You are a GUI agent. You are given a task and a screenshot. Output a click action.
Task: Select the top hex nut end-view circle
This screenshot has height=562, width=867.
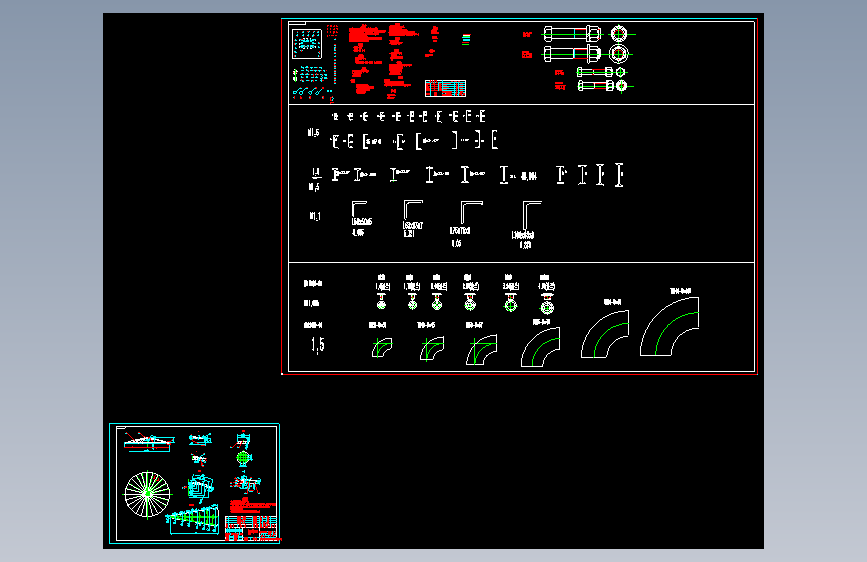619,34
